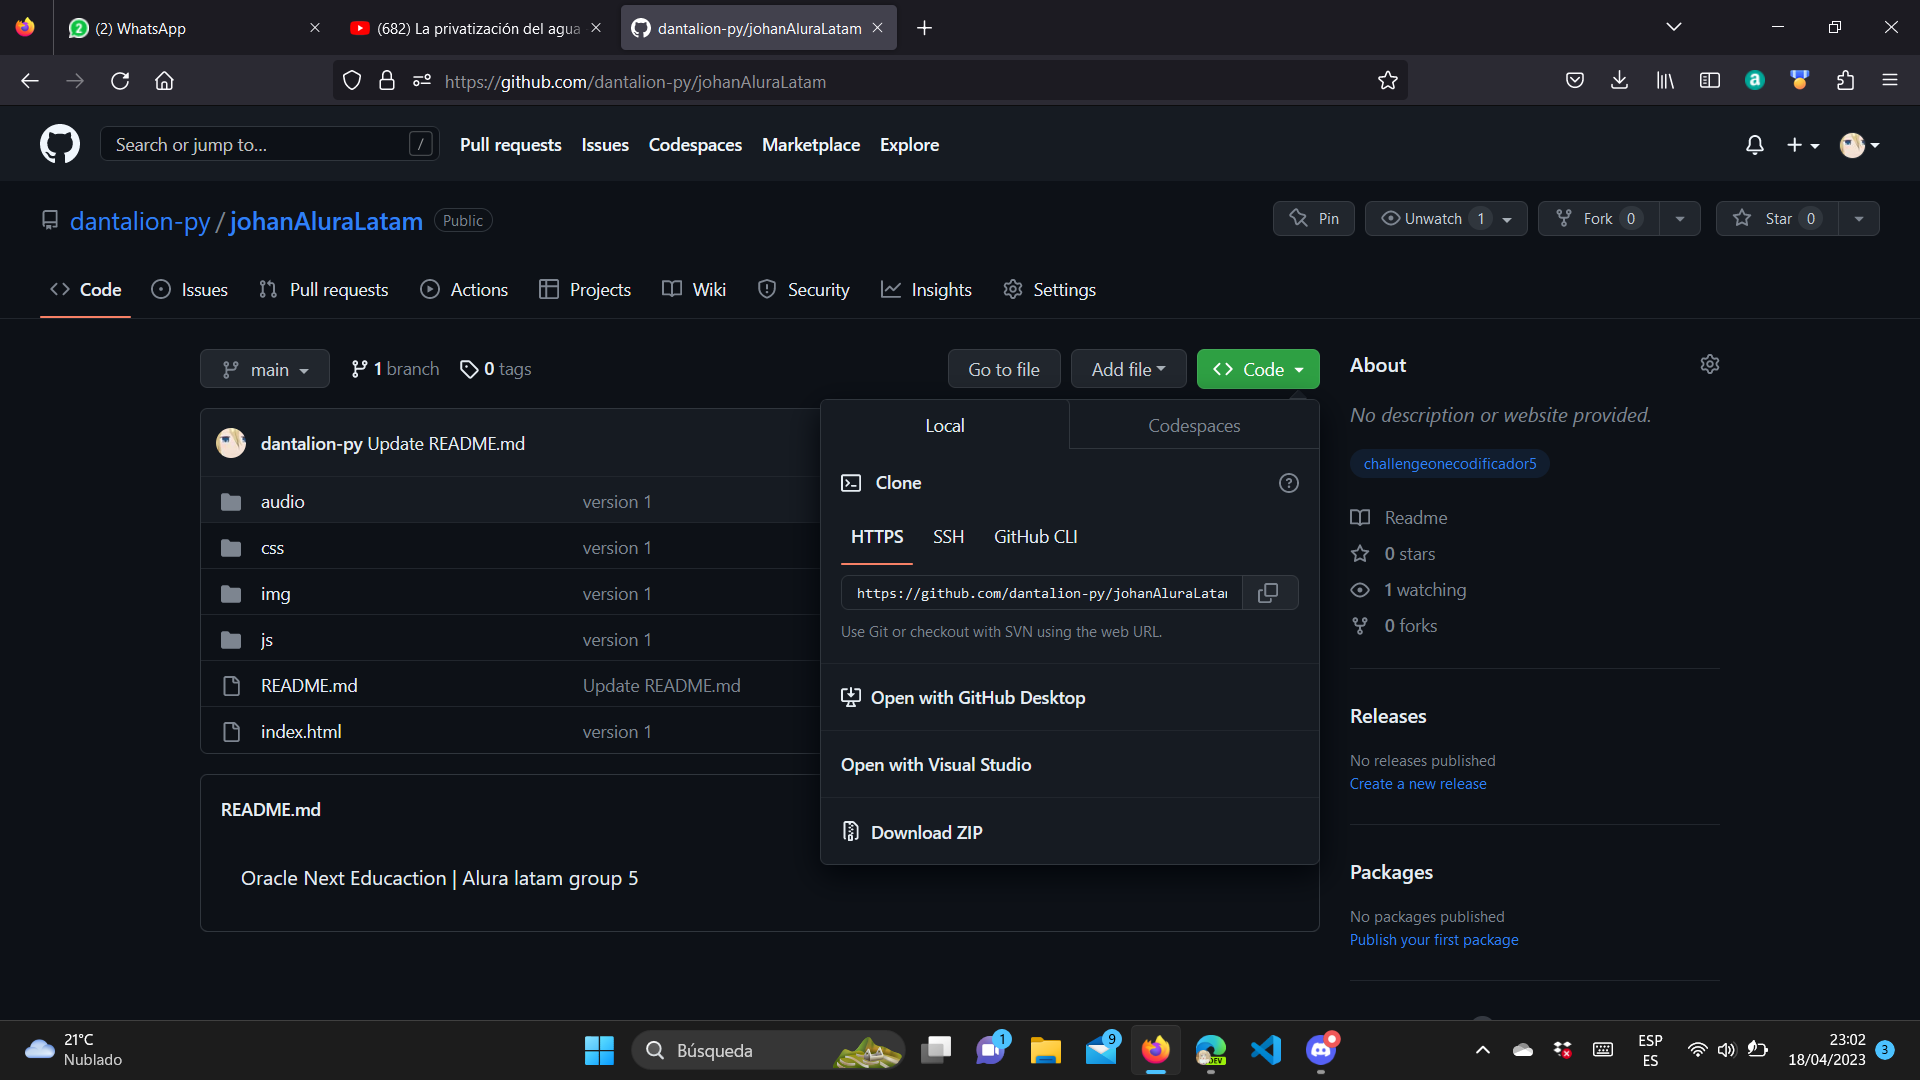Switch to the WhatsApp browser tab
Image resolution: width=1920 pixels, height=1080 pixels.
point(195,28)
